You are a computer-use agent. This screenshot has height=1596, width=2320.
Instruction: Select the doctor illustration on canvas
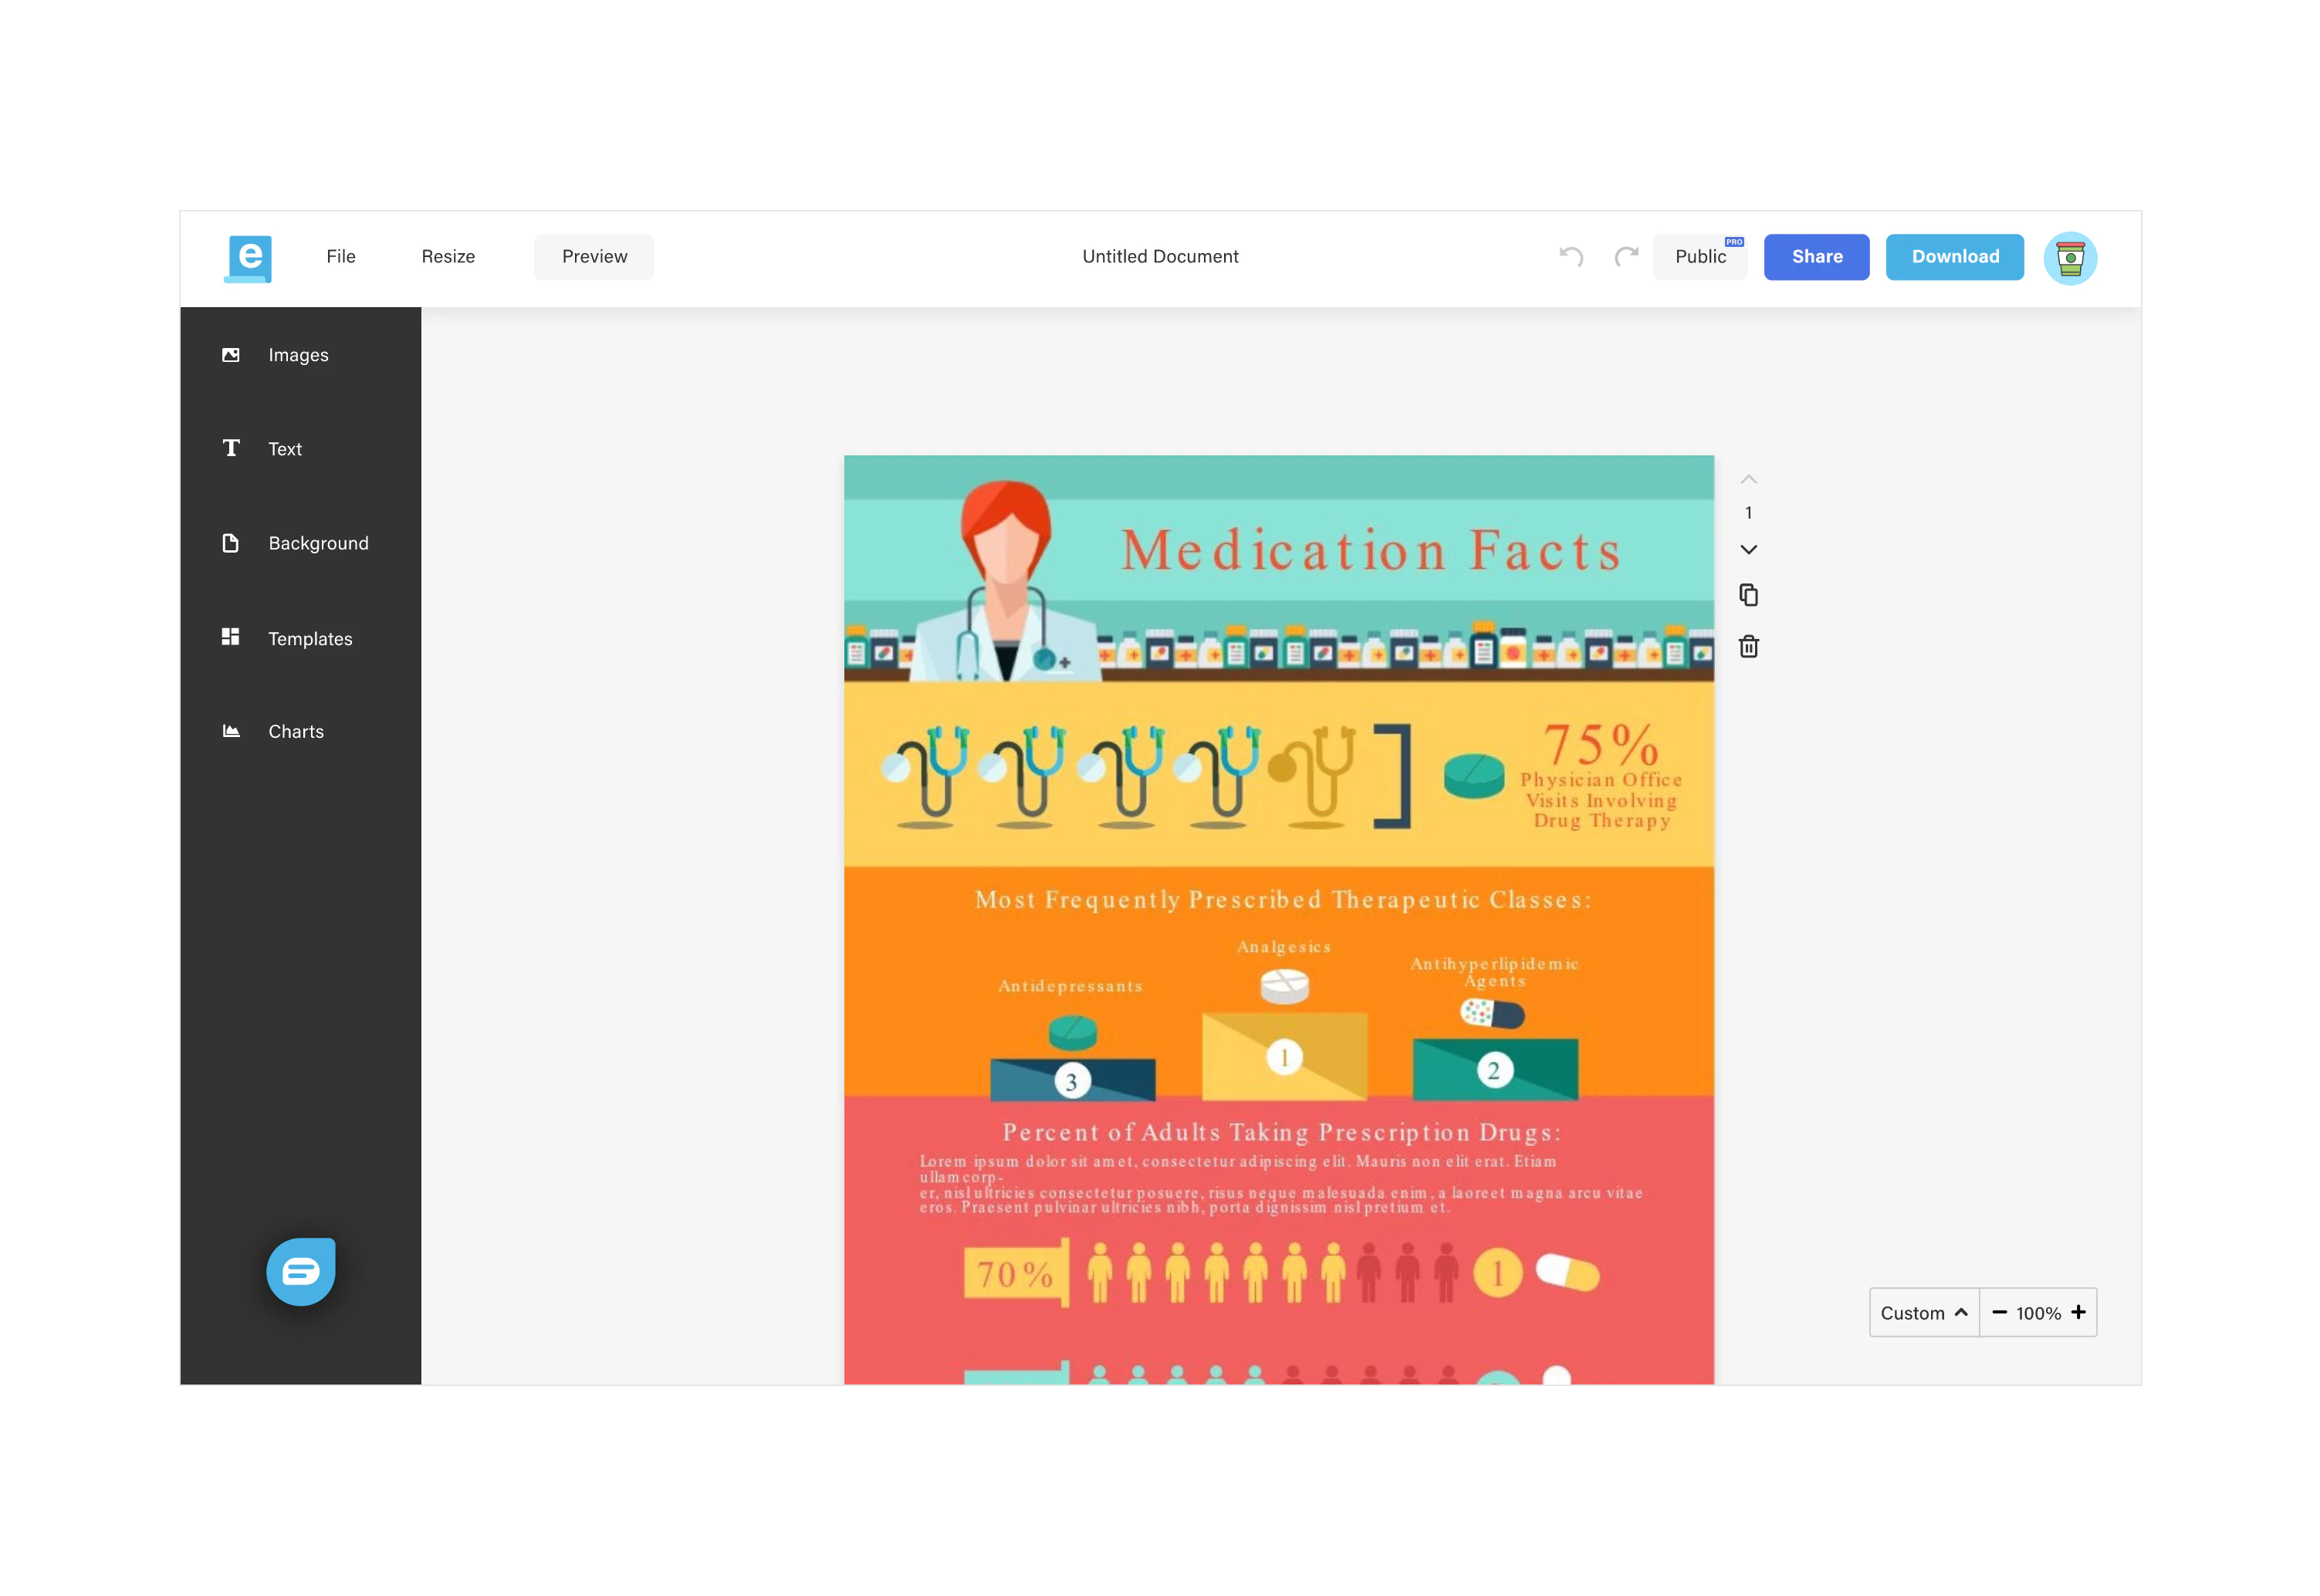pos(1005,580)
